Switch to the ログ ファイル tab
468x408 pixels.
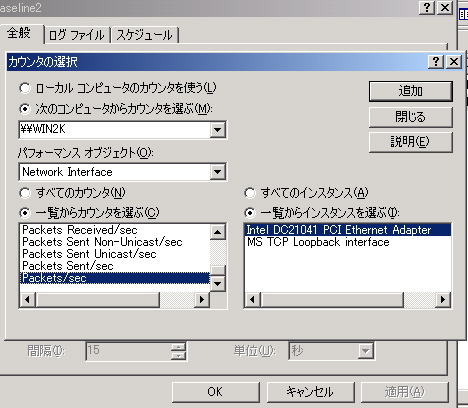tap(77, 35)
